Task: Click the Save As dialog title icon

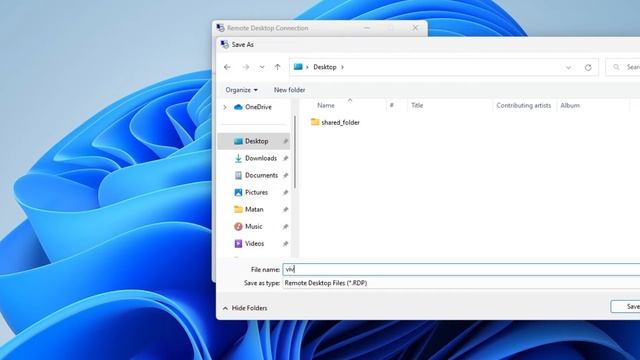Action: 225,44
